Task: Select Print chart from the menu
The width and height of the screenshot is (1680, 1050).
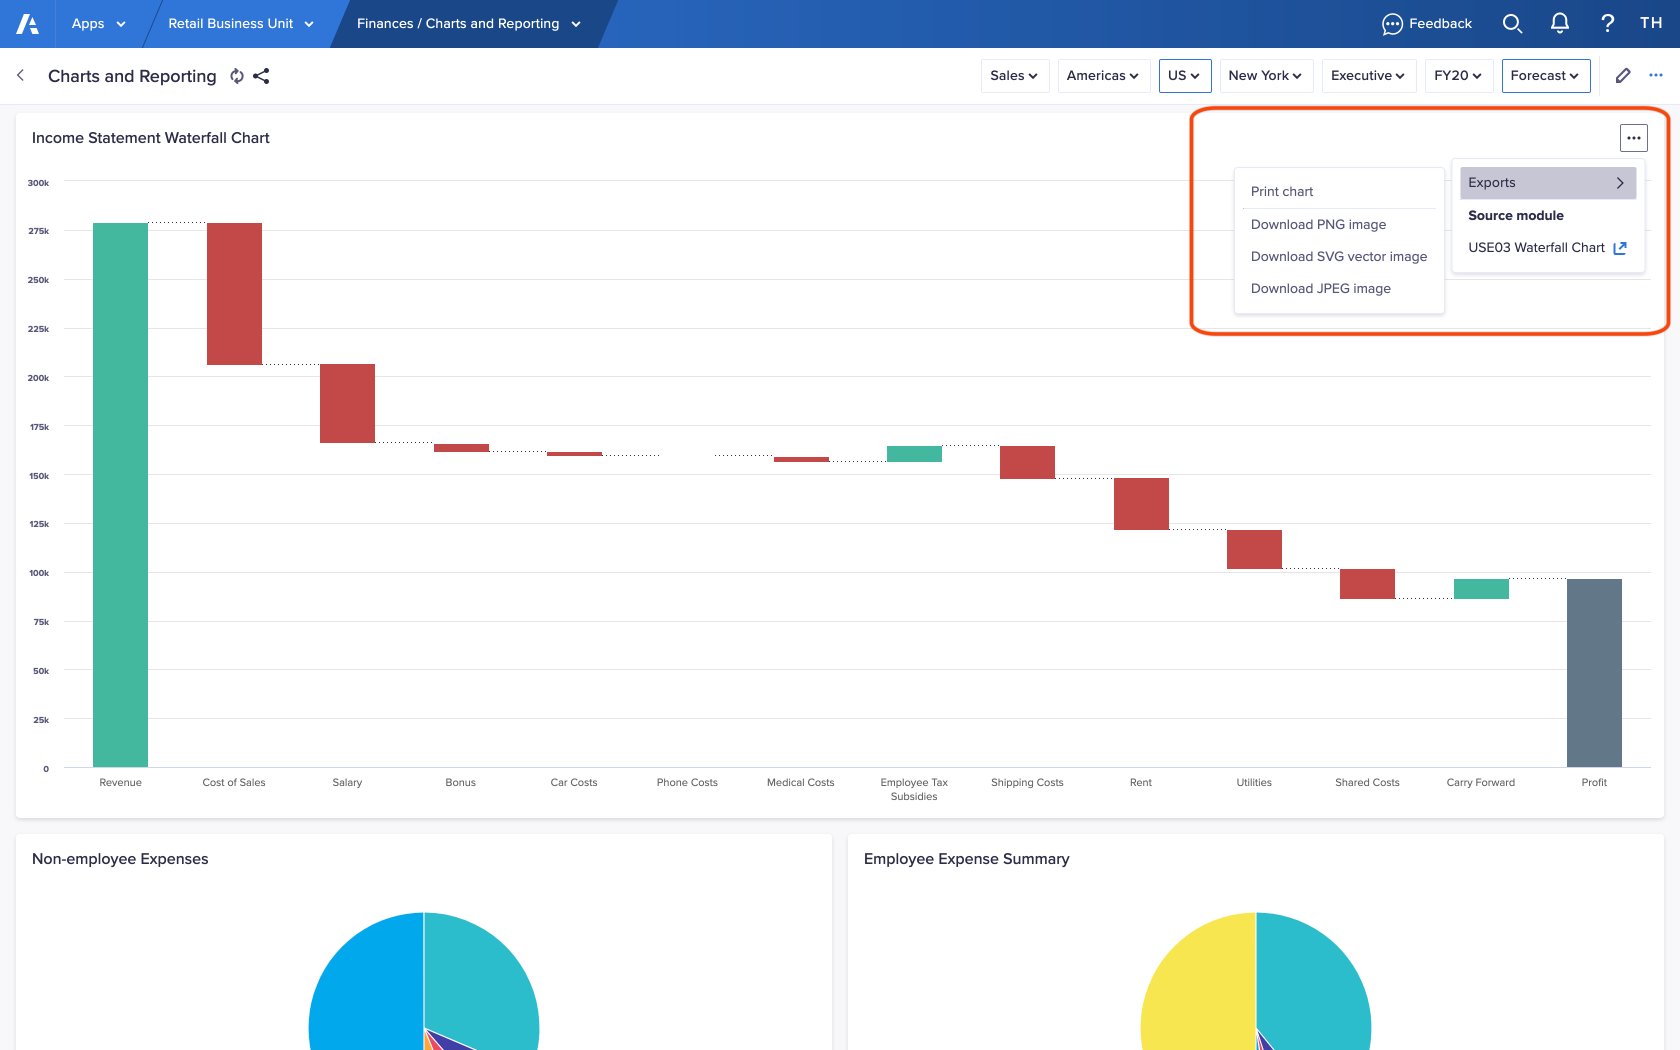Action: click(1282, 191)
